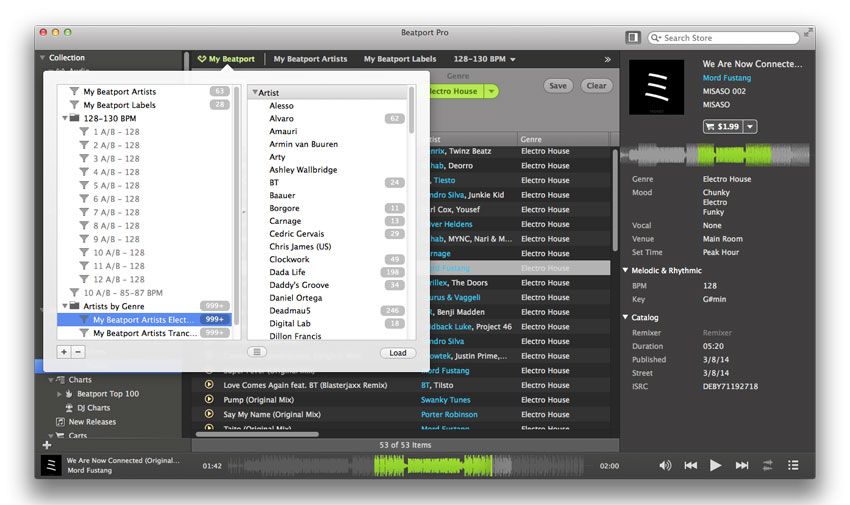Image resolution: width=850 pixels, height=505 pixels.
Task: Switch to My Beatport Artists tab
Action: (x=310, y=59)
